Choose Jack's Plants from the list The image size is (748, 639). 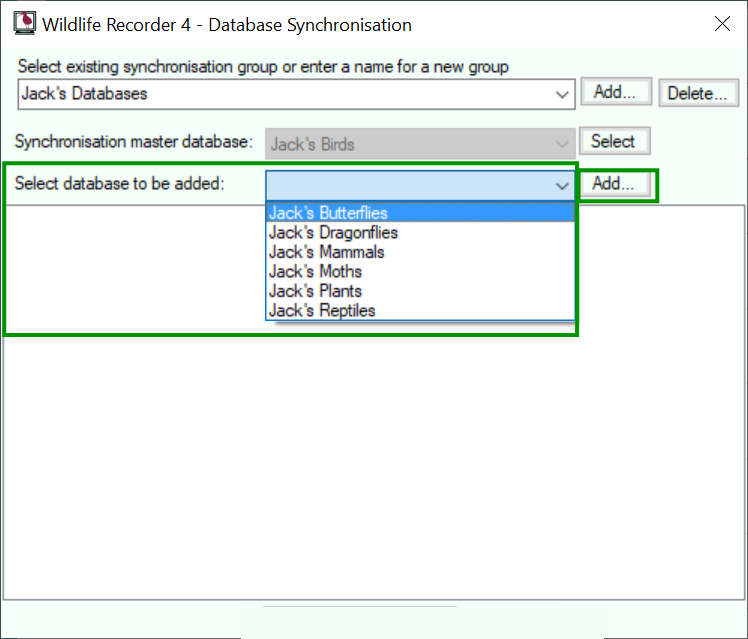click(420, 291)
